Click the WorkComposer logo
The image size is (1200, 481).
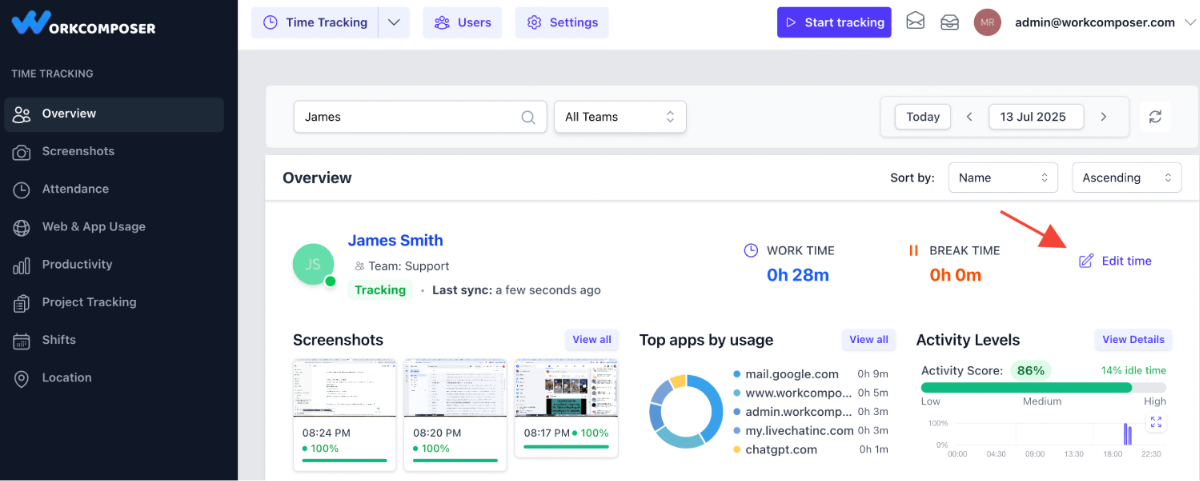point(84,22)
